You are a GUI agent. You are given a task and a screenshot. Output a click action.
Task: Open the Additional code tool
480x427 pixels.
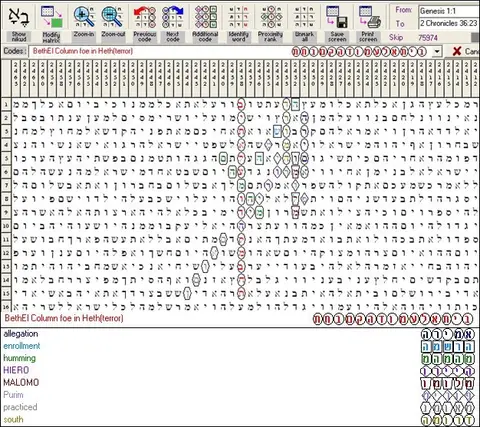[x=205, y=17]
